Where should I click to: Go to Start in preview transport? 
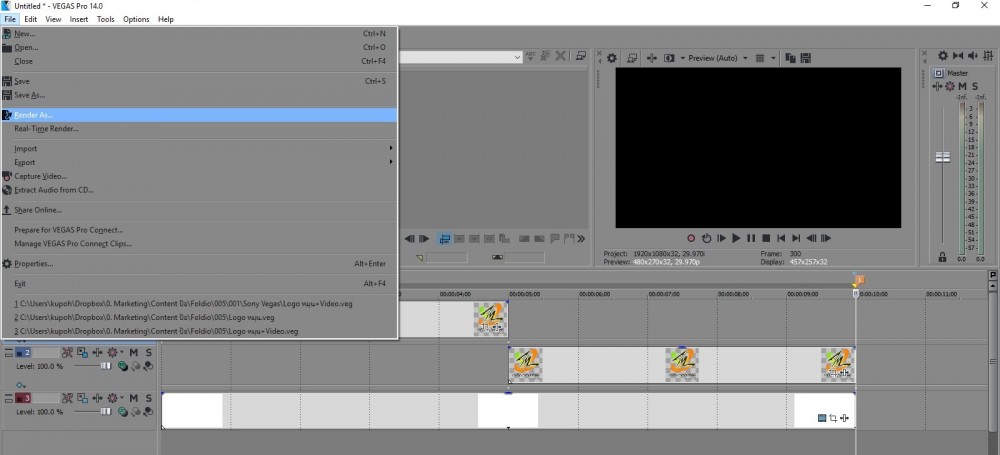click(x=781, y=238)
